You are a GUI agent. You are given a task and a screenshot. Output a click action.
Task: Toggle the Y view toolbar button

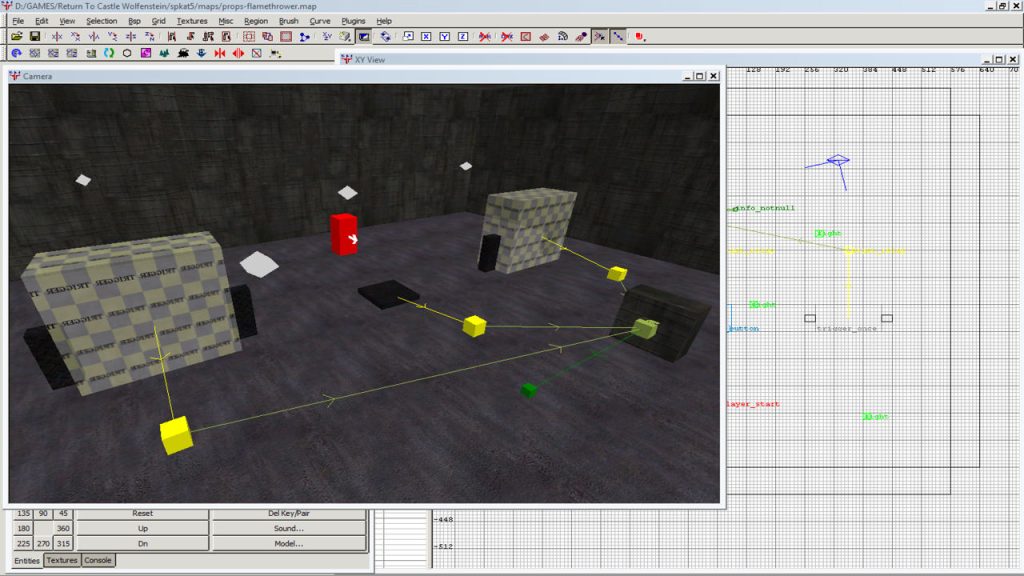445,37
